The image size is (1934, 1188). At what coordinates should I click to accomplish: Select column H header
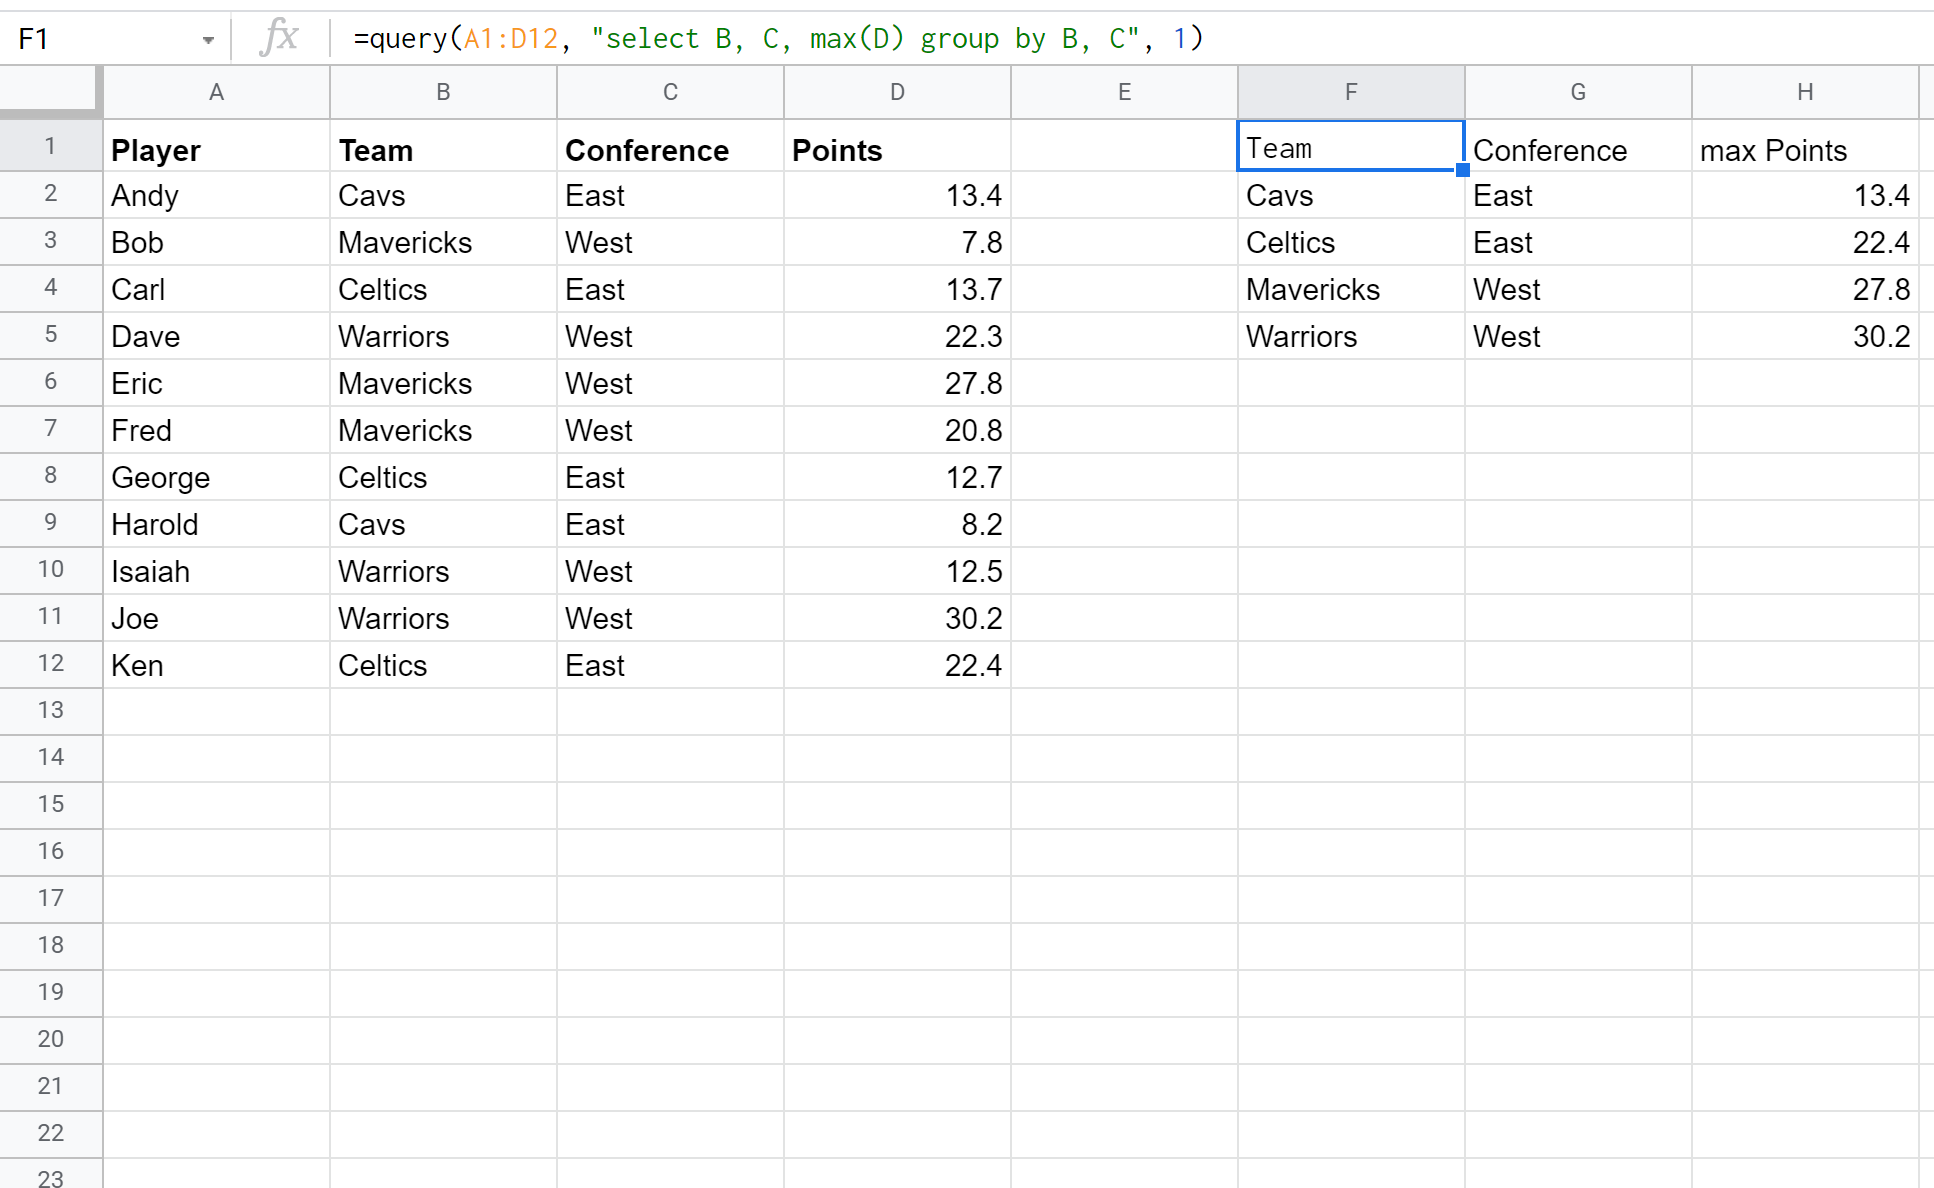(1805, 92)
